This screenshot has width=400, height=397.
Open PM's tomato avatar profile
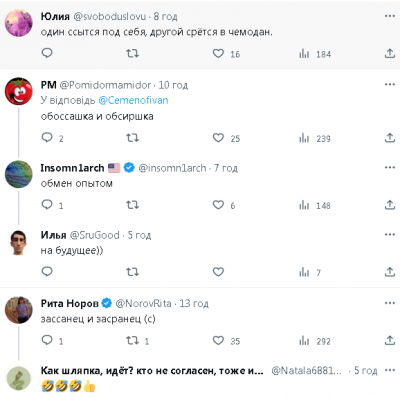tap(19, 91)
